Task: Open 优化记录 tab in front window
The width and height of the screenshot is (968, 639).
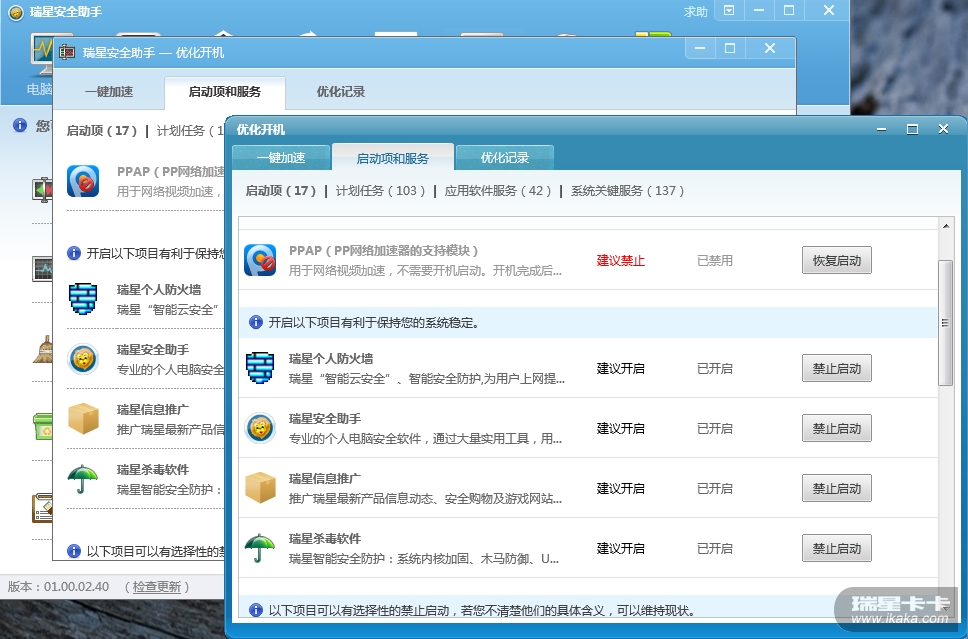Action: pos(504,157)
